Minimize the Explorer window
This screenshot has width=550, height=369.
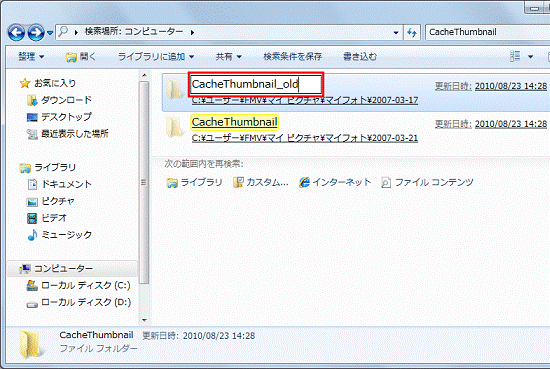[535, 8]
